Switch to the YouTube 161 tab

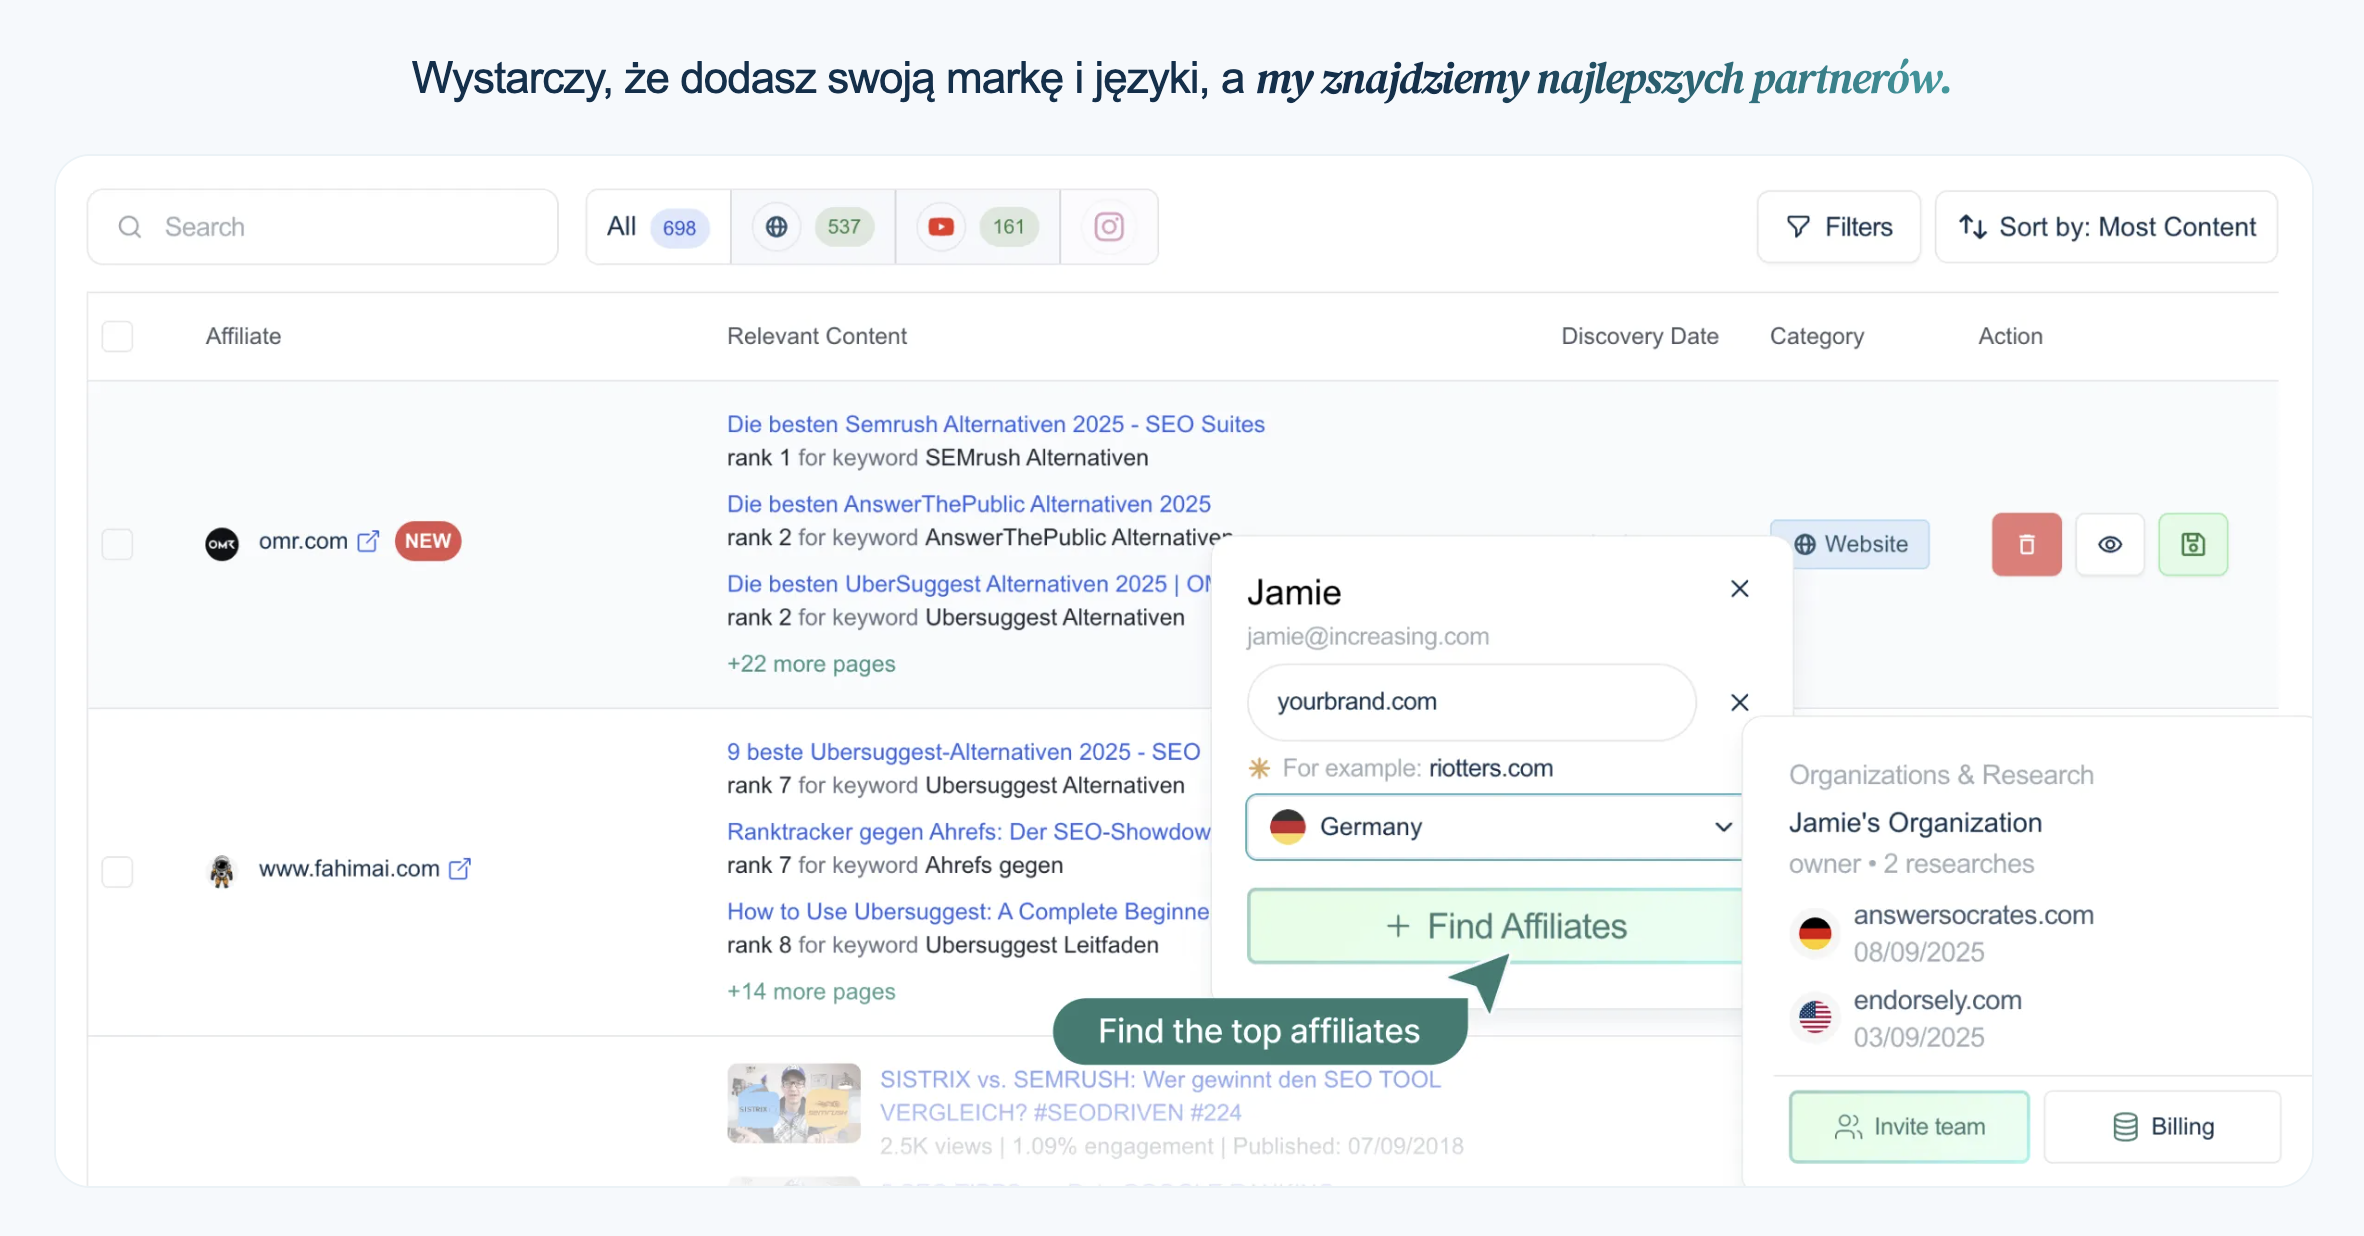(x=977, y=227)
